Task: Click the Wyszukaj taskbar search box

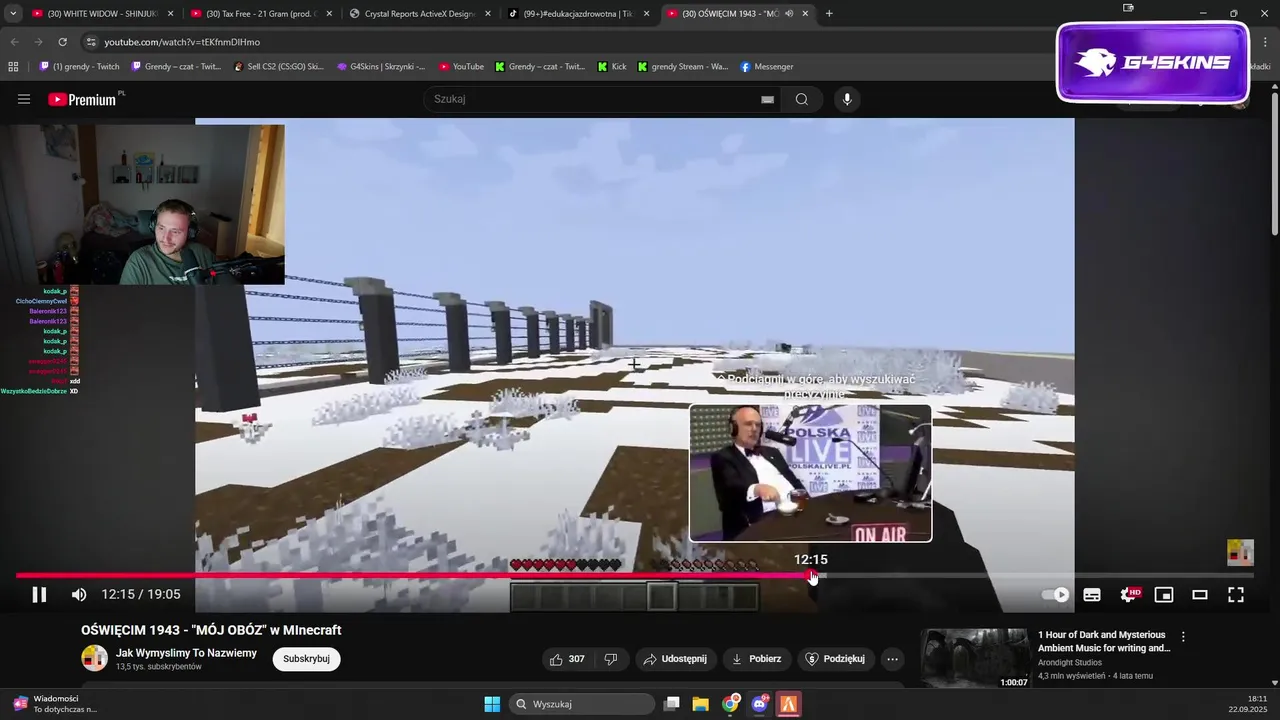Action: coord(580,704)
